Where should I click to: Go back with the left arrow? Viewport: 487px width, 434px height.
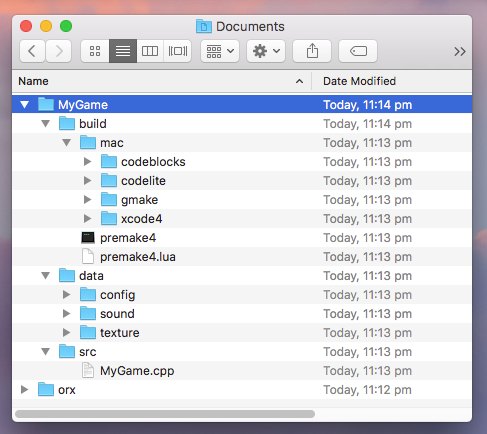pyautogui.click(x=32, y=51)
